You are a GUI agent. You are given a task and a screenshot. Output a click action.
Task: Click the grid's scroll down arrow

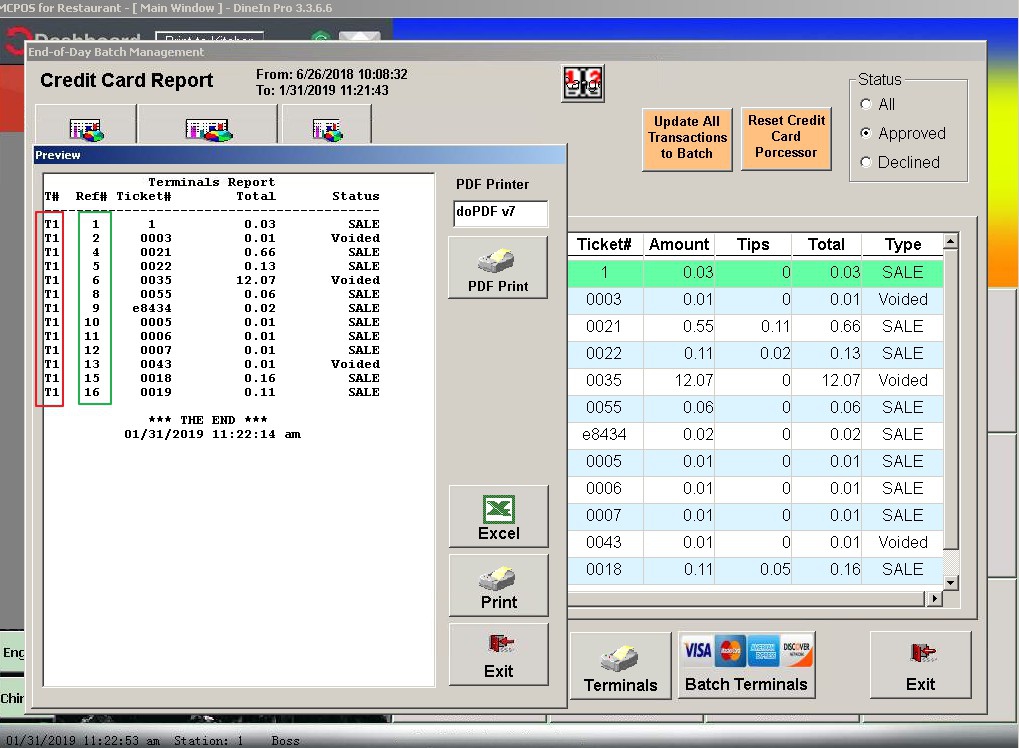[x=950, y=582]
